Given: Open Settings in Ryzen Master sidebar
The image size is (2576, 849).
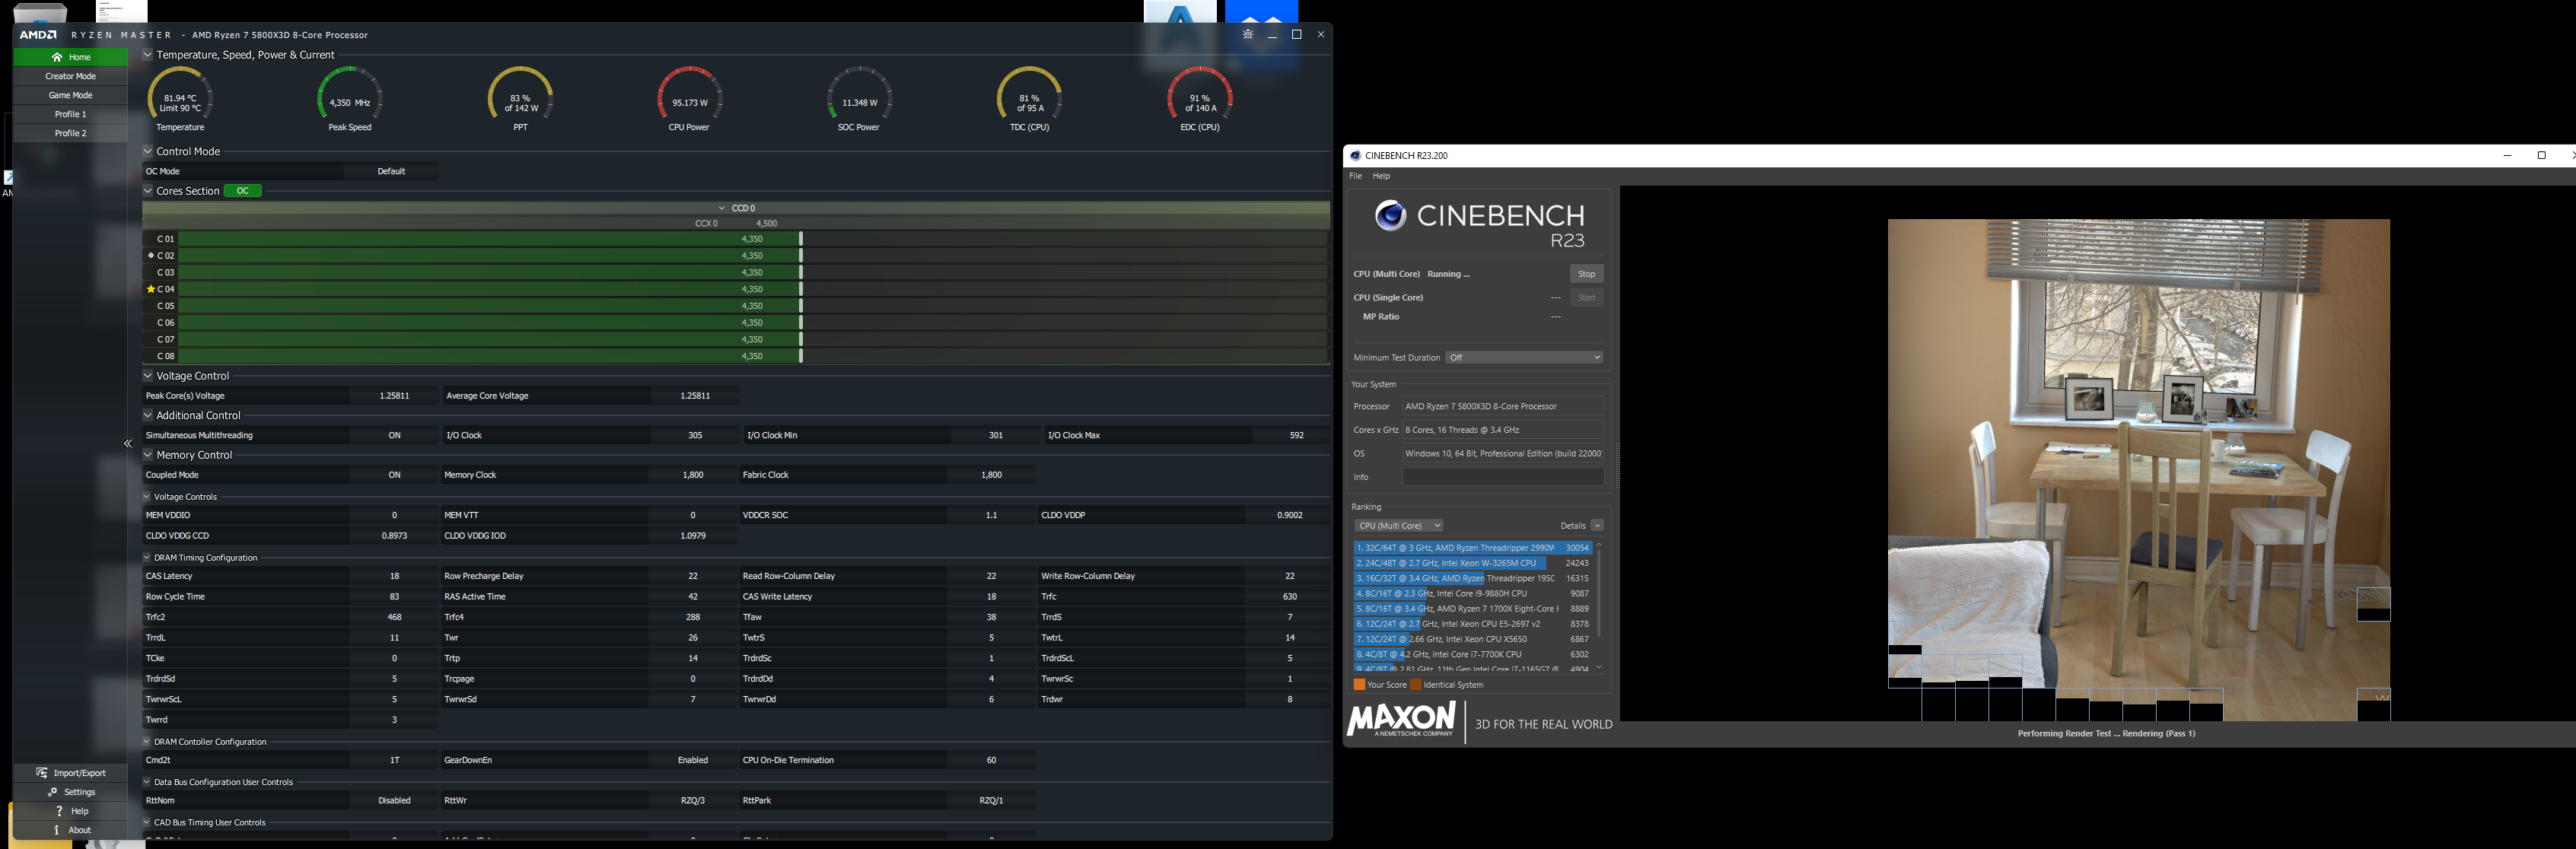Looking at the screenshot, I should (70, 792).
